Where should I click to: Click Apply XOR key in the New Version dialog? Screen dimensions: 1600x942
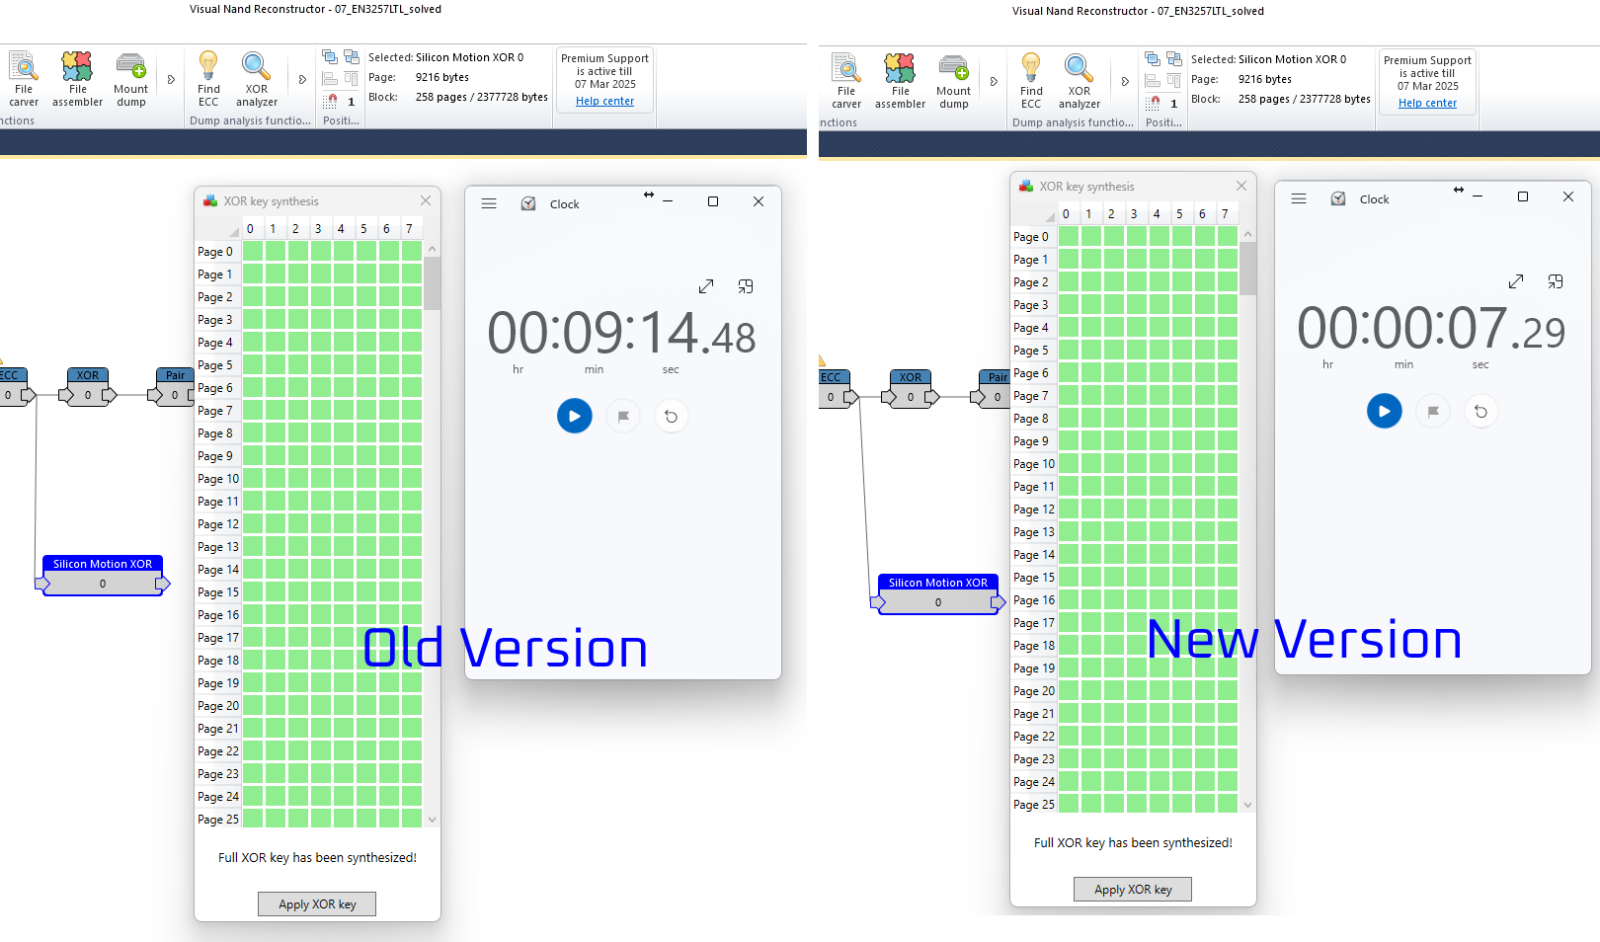1133,889
